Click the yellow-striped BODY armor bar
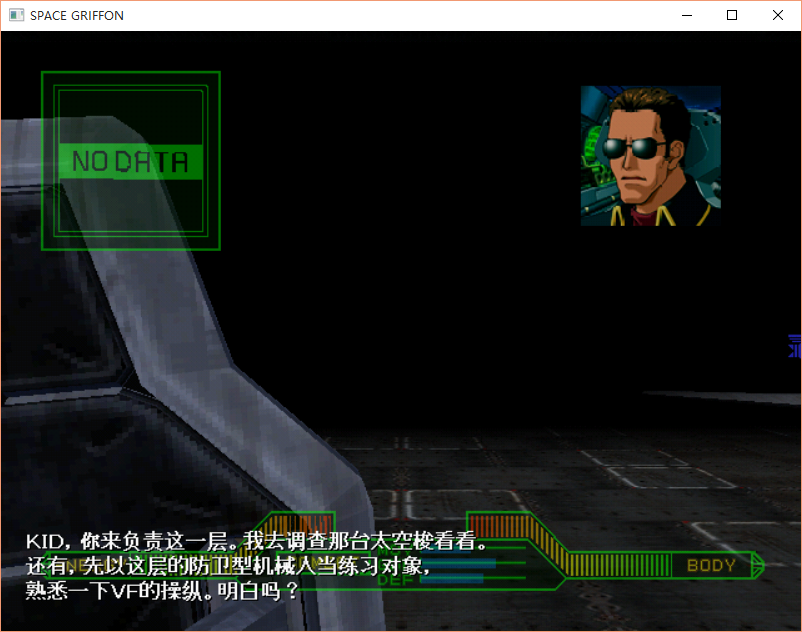802x632 pixels. coord(616,565)
